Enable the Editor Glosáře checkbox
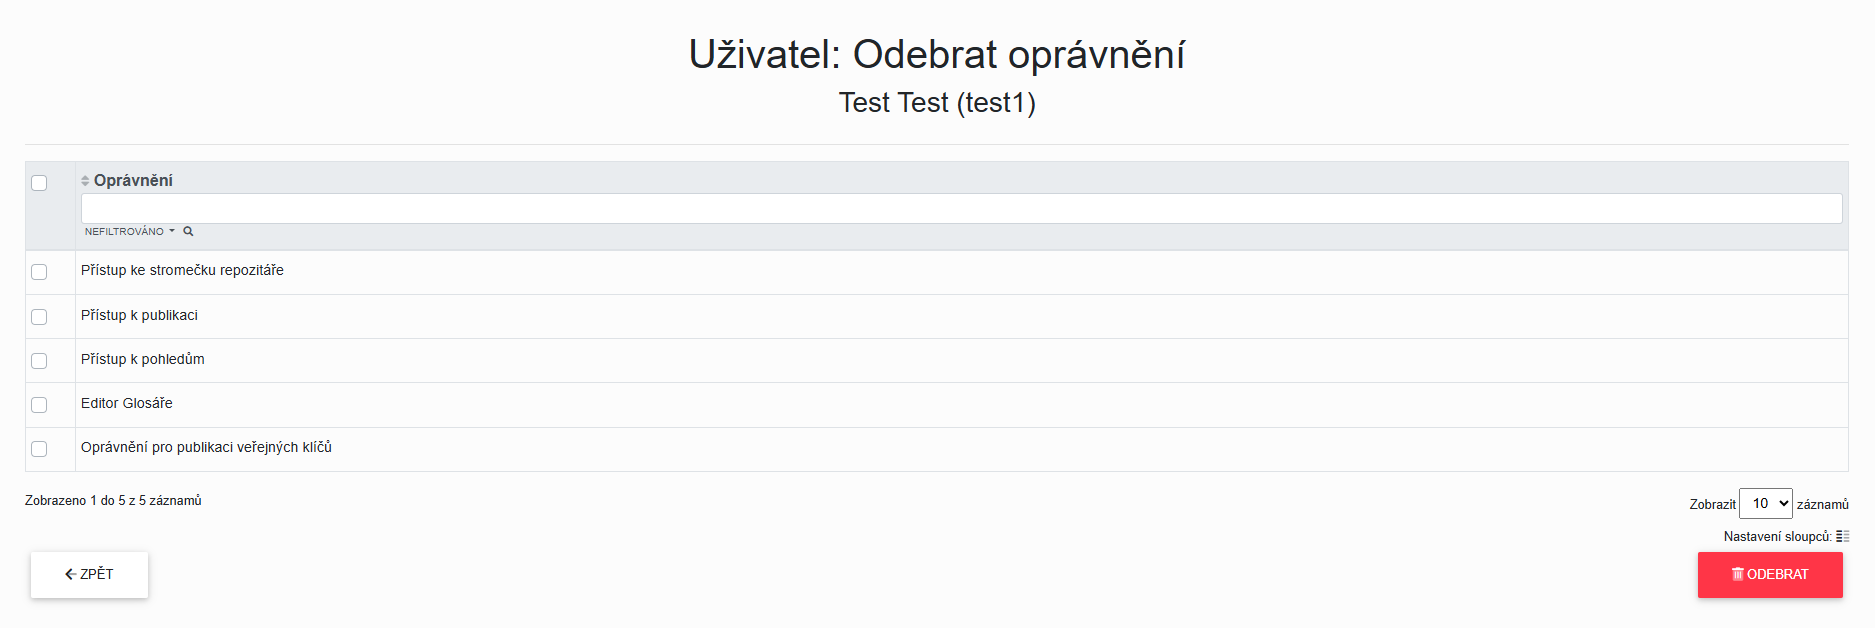This screenshot has height=628, width=1875. coord(39,405)
